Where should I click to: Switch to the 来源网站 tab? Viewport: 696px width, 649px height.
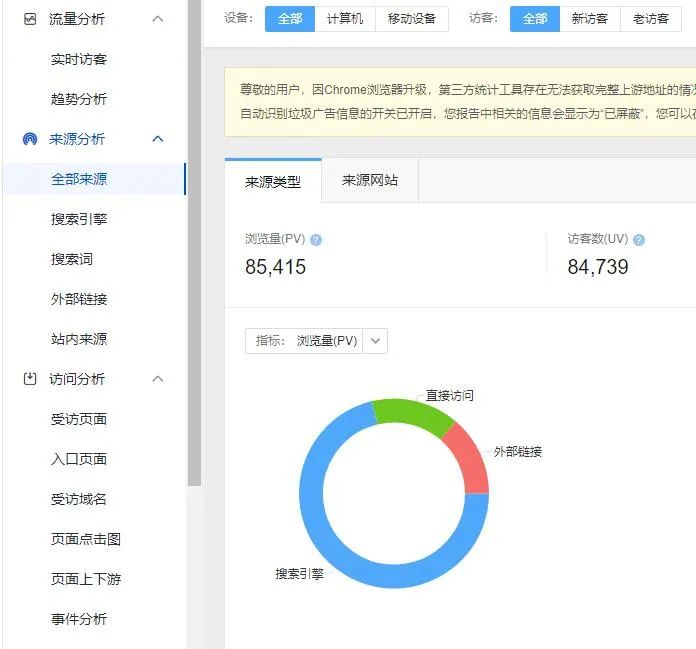coord(370,180)
